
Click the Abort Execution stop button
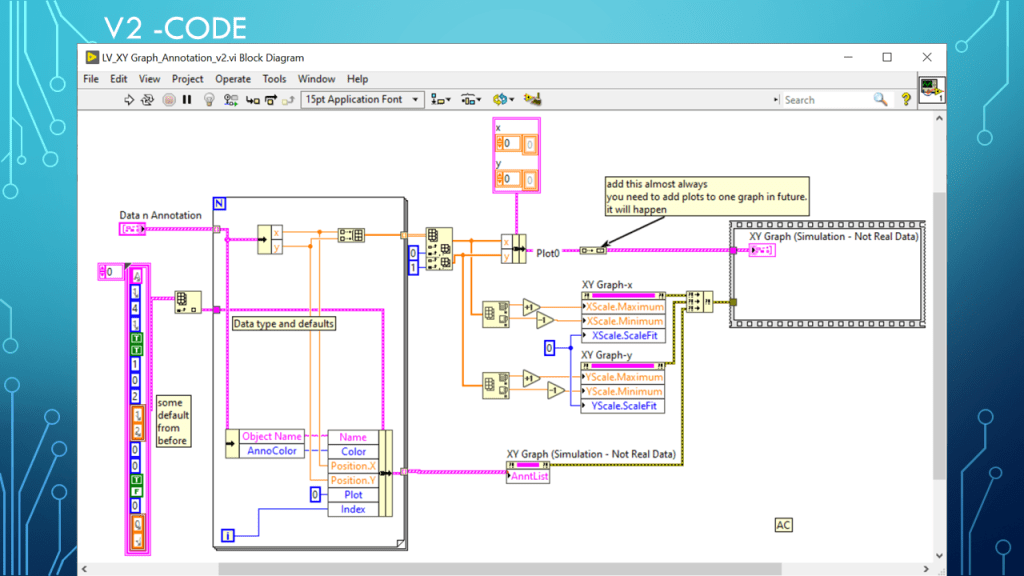click(168, 100)
